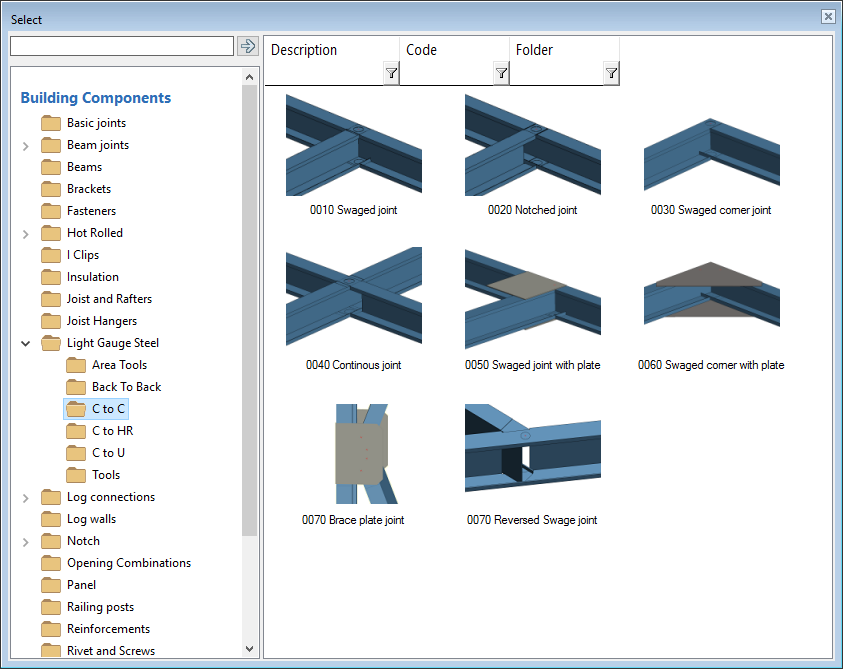Open the Back To Back subfolder
843x669 pixels.
pyautogui.click(x=126, y=387)
